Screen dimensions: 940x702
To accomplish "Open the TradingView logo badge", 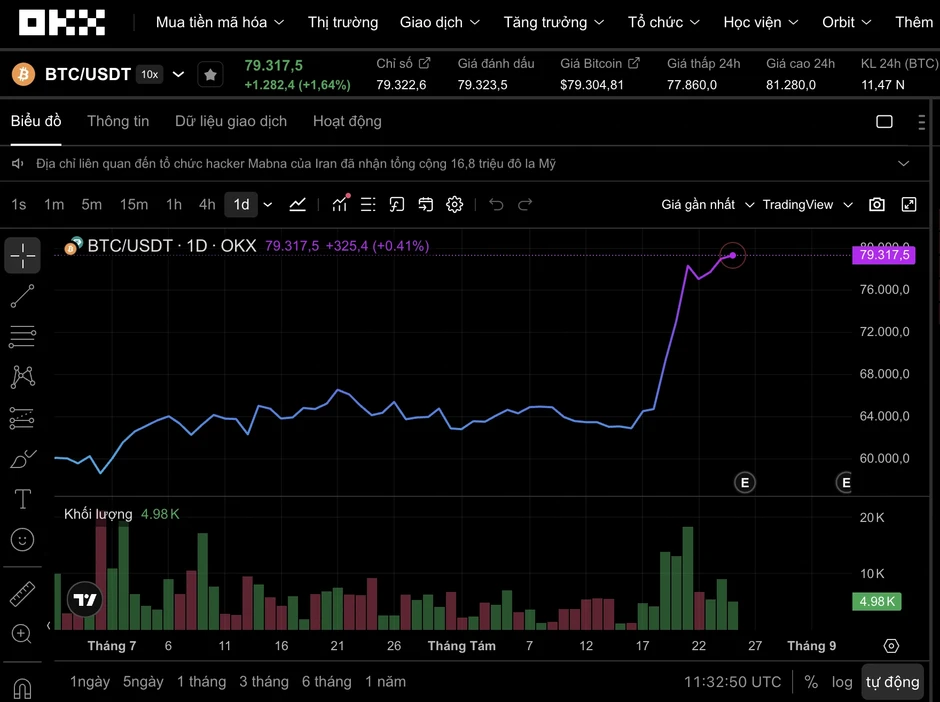I will [85, 599].
